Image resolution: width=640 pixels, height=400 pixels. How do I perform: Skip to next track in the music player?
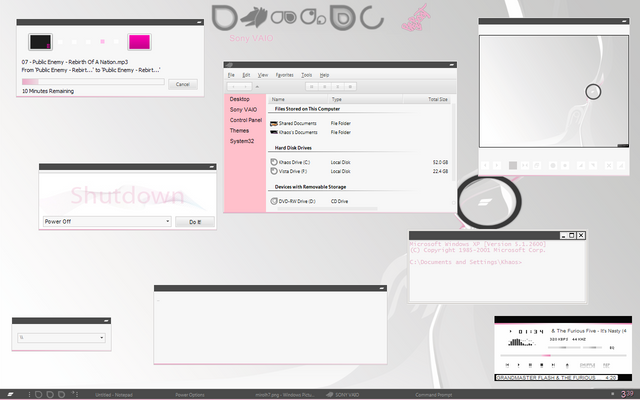click(x=553, y=365)
